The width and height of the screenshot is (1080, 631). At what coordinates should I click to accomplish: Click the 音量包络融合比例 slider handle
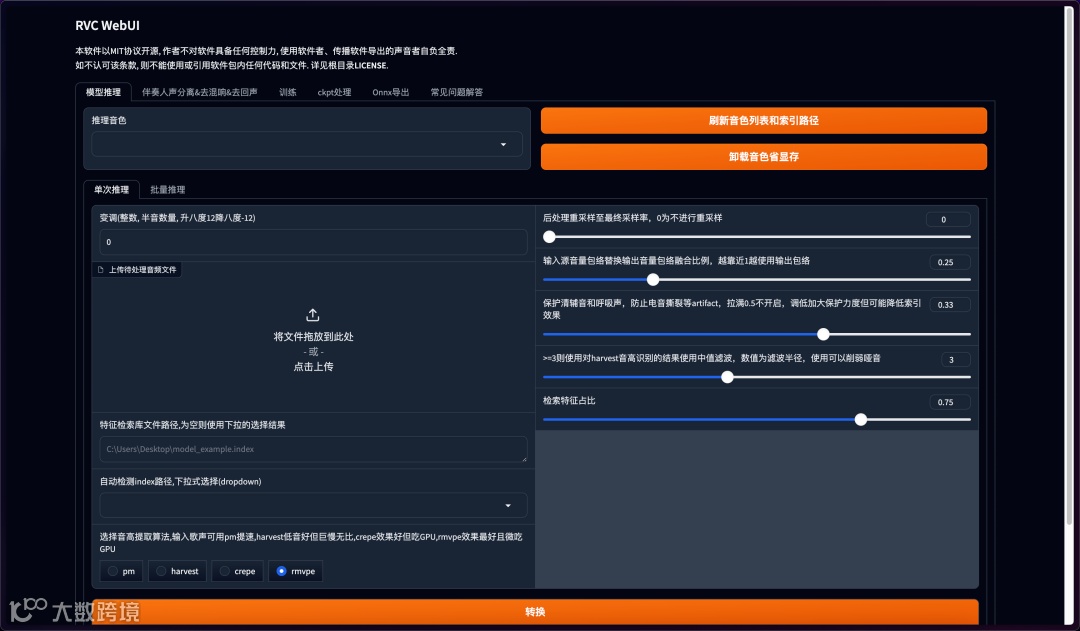653,280
